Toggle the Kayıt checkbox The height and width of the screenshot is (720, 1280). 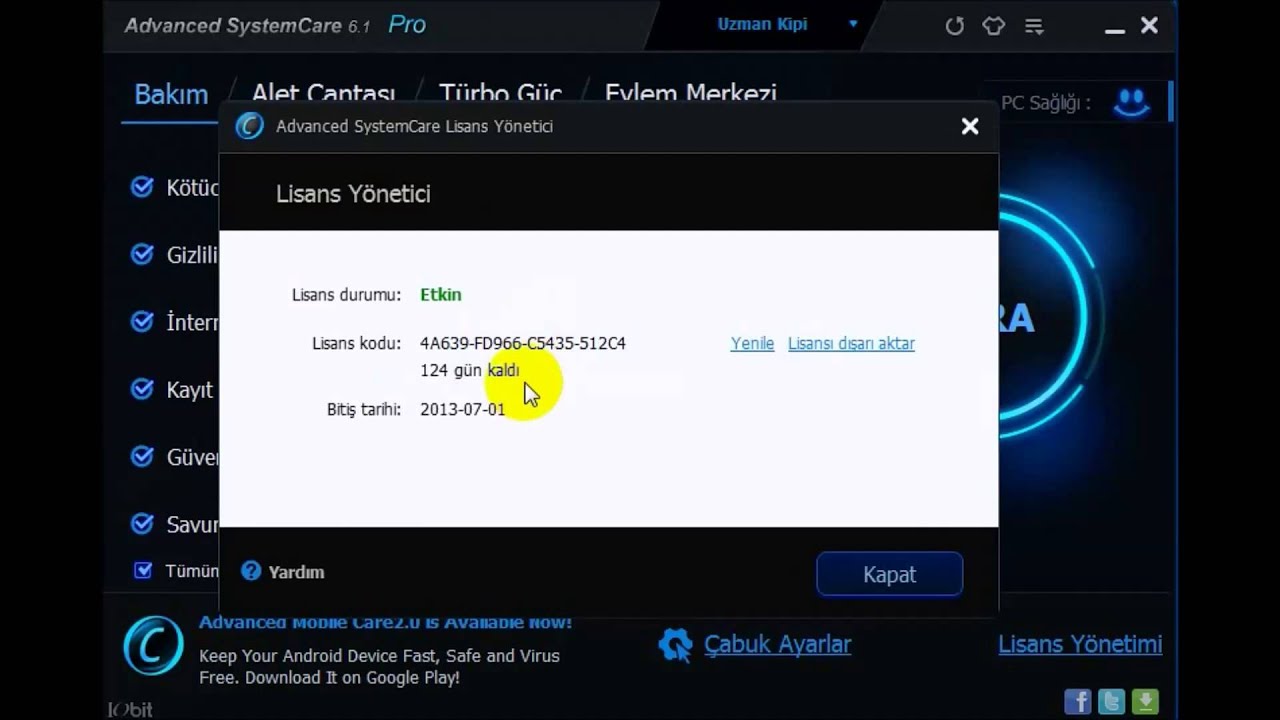[x=142, y=388]
